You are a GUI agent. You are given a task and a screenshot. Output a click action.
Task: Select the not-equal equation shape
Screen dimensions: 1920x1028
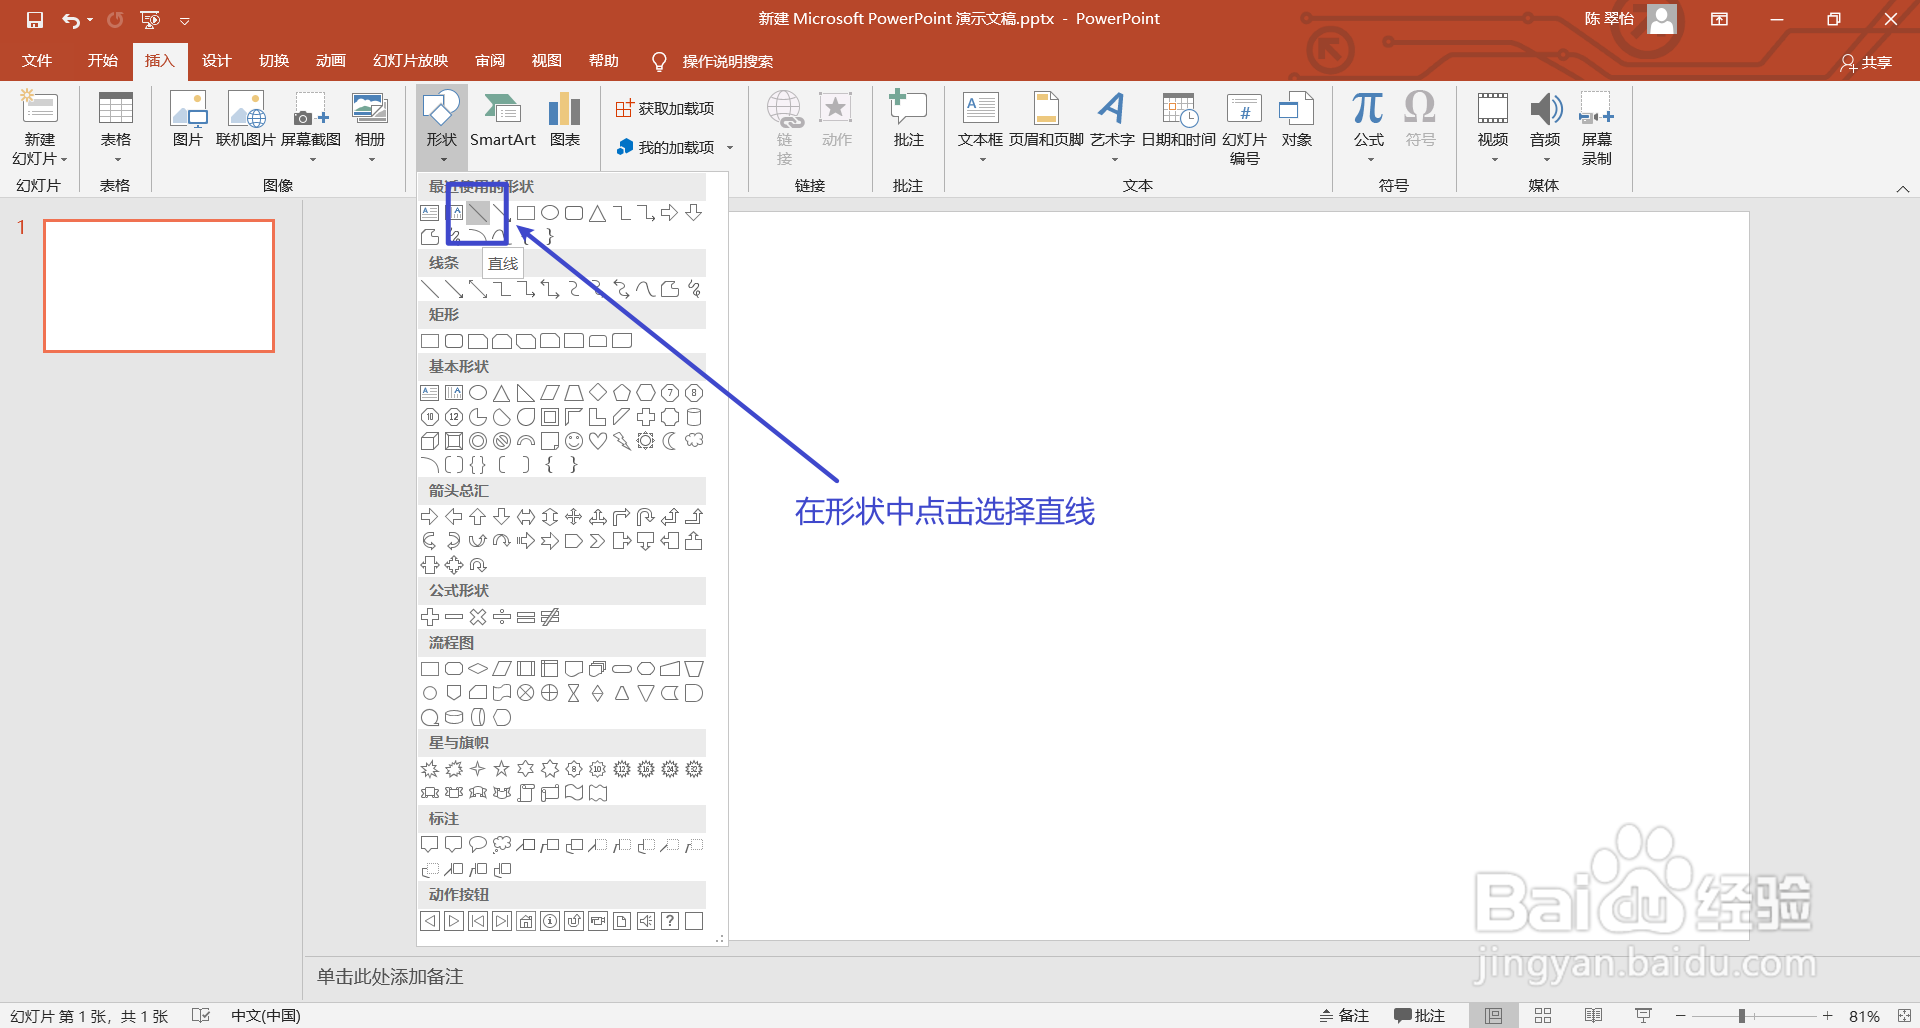[x=550, y=617]
